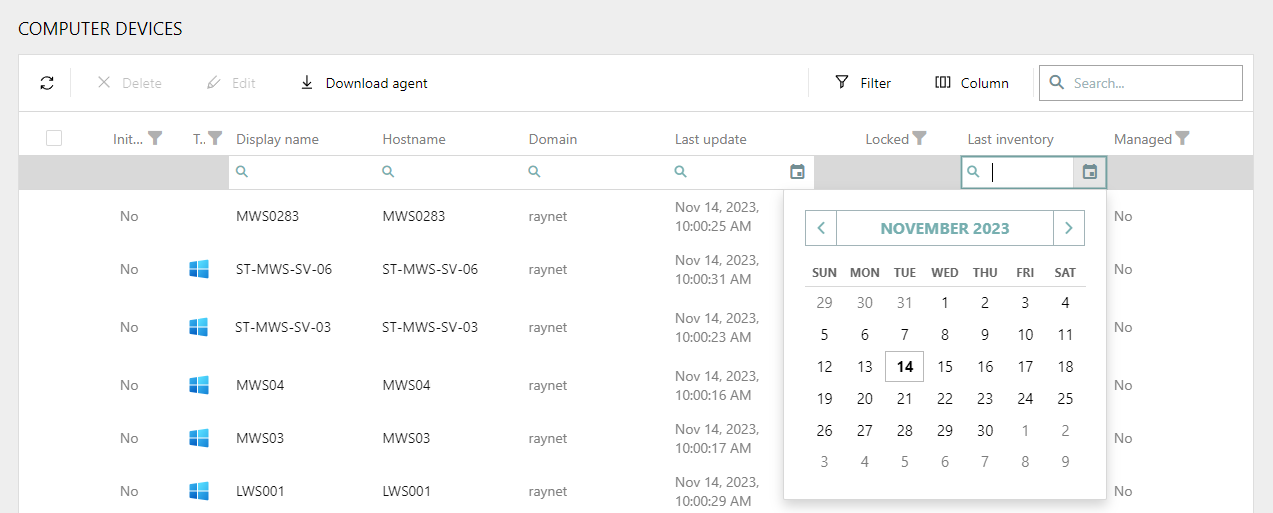The height and width of the screenshot is (513, 1273).
Task: Sort by Domain column header
Action: (x=553, y=139)
